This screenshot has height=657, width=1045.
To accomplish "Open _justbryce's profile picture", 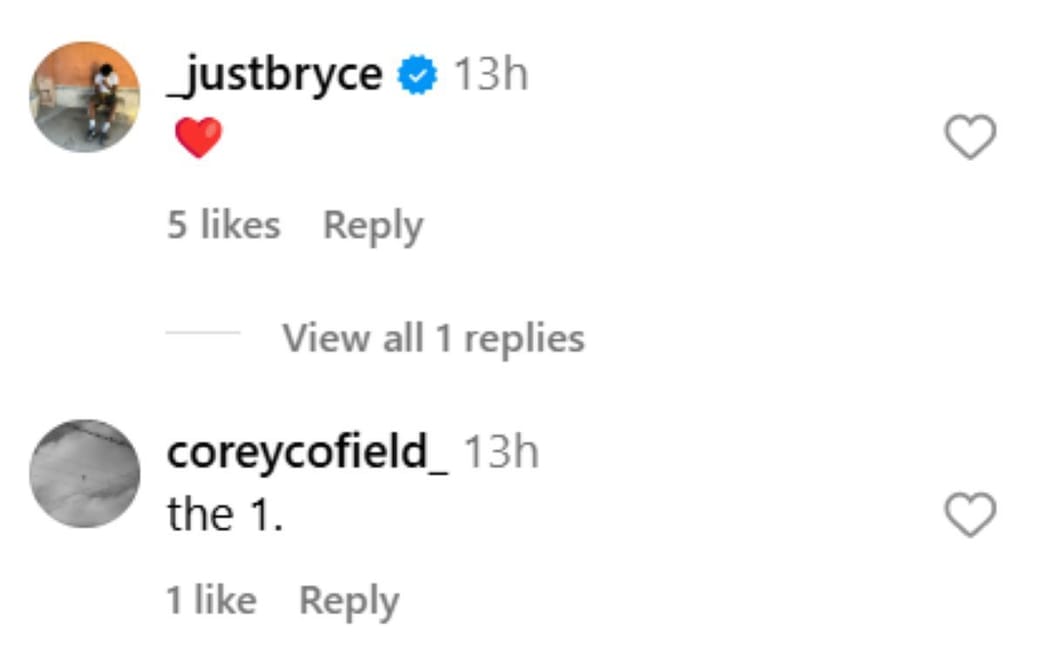I will (x=85, y=97).
